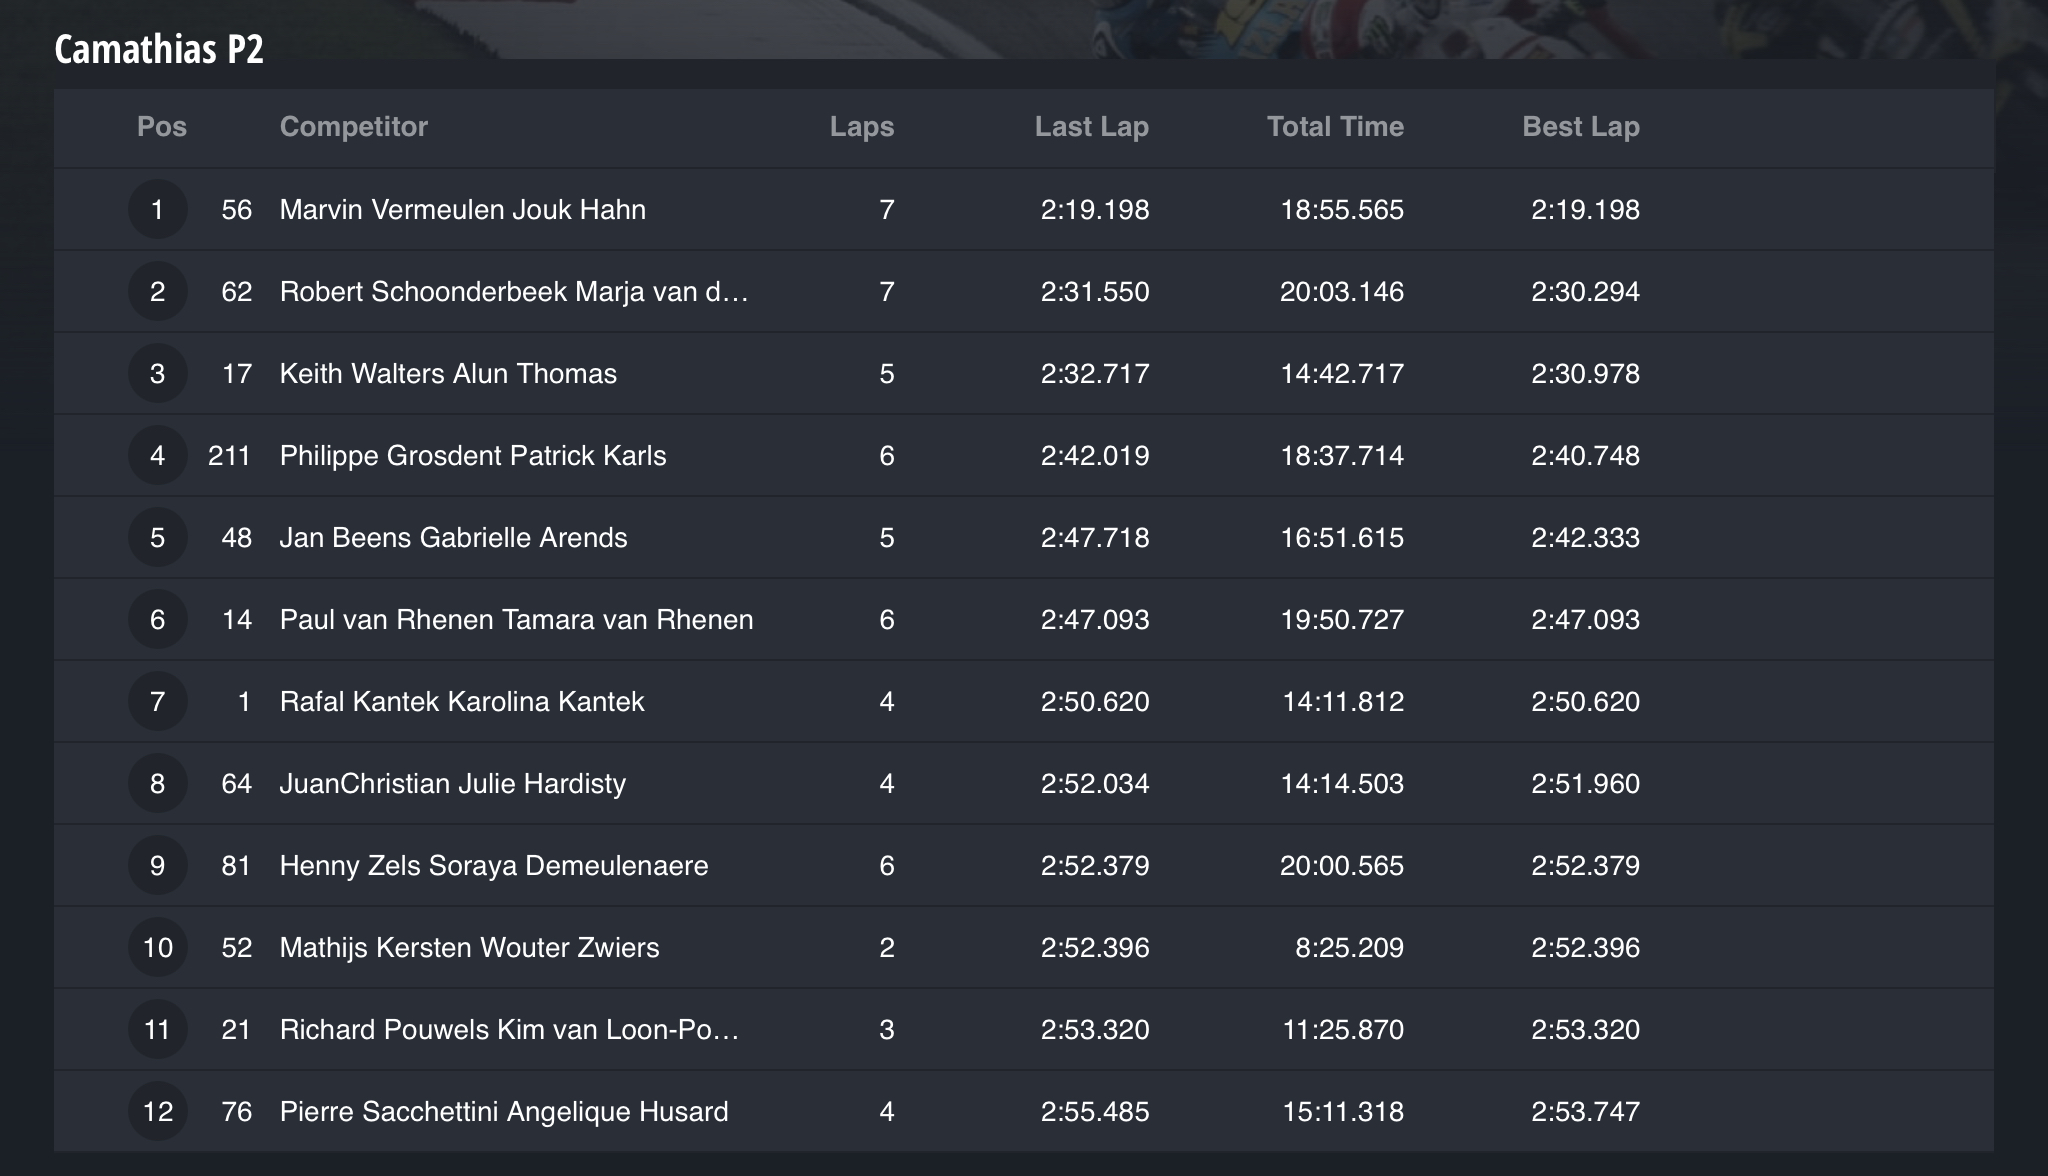Click the Best Lap column header
This screenshot has width=2048, height=1176.
click(x=1580, y=127)
